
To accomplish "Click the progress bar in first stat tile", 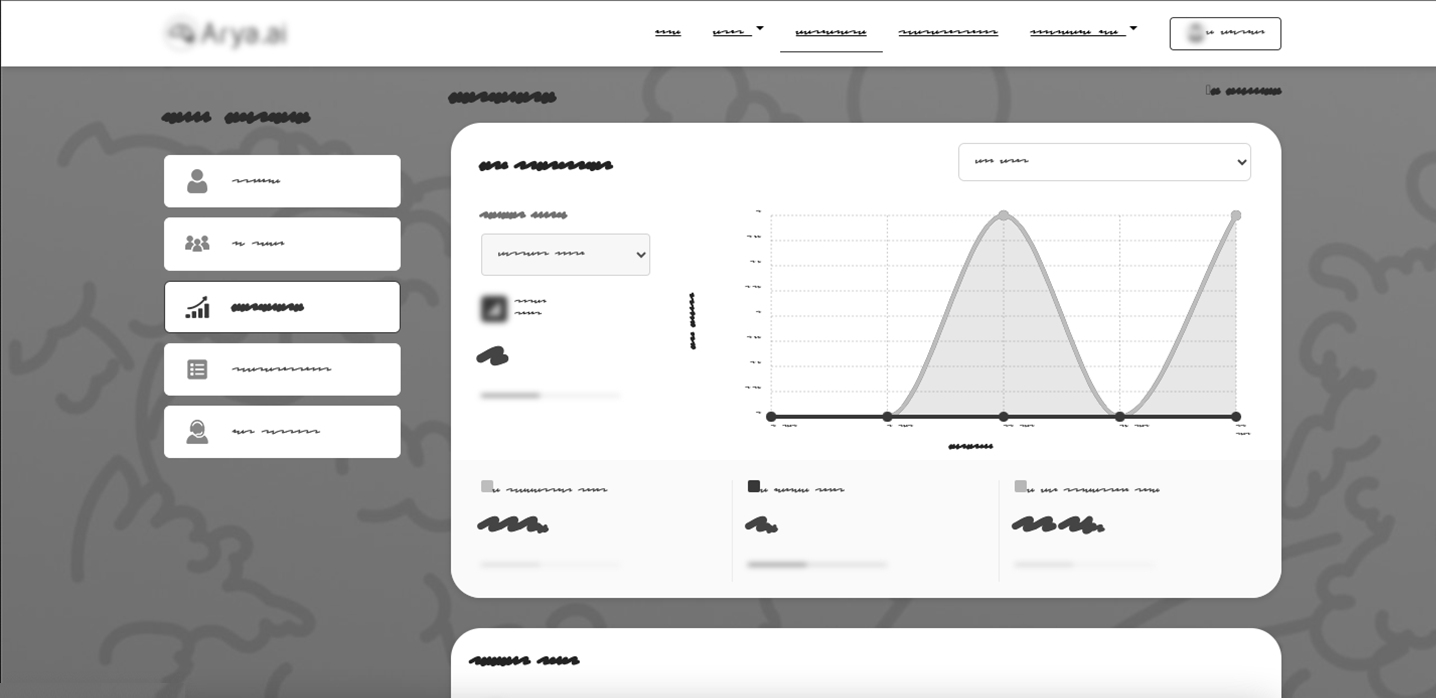I will (550, 565).
